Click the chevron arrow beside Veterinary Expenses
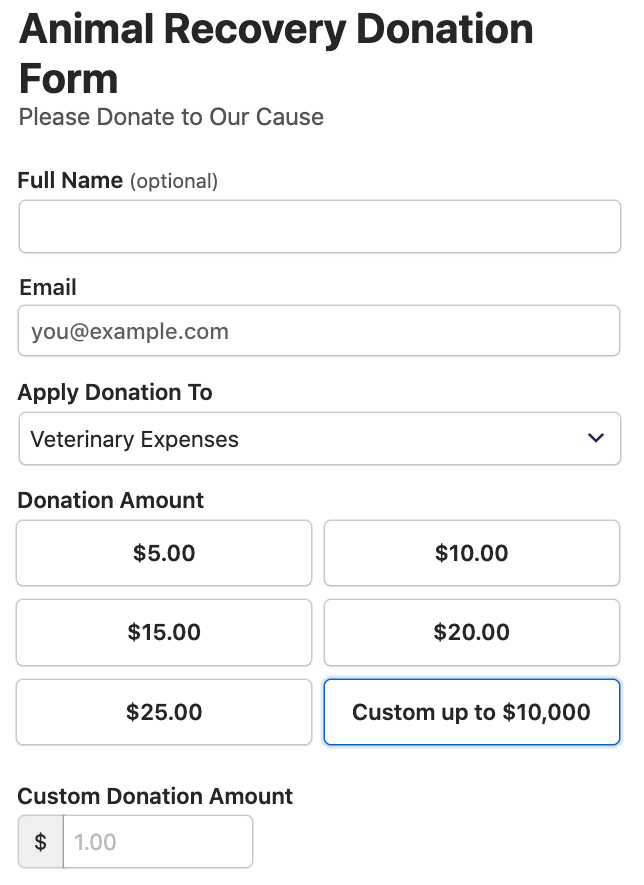644x885 pixels. click(596, 438)
